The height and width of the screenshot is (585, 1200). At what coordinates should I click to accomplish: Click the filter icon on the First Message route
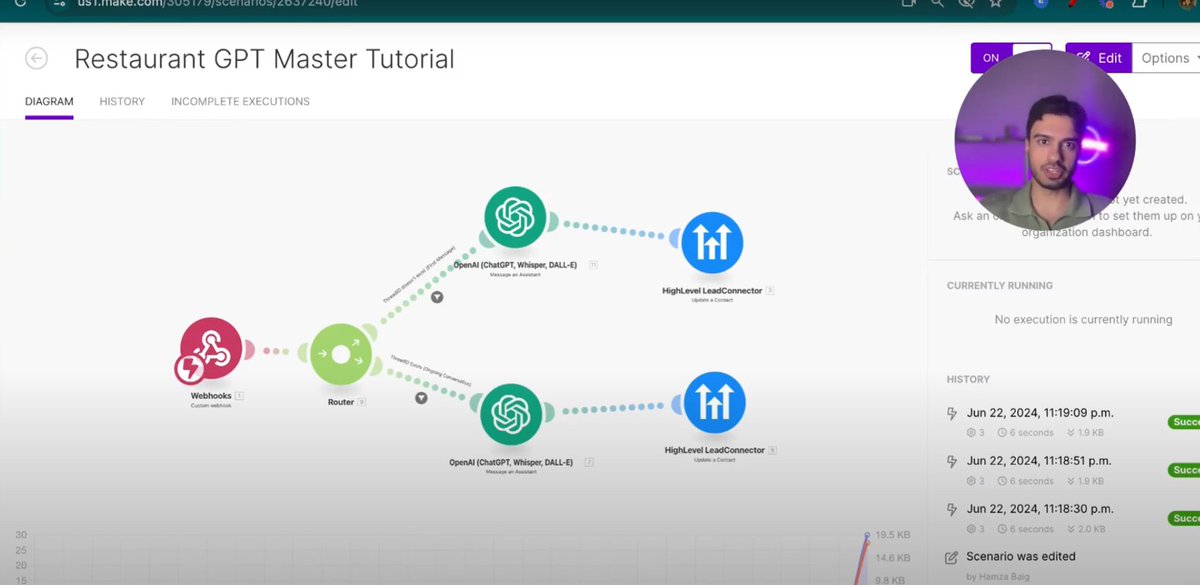pyautogui.click(x=437, y=297)
